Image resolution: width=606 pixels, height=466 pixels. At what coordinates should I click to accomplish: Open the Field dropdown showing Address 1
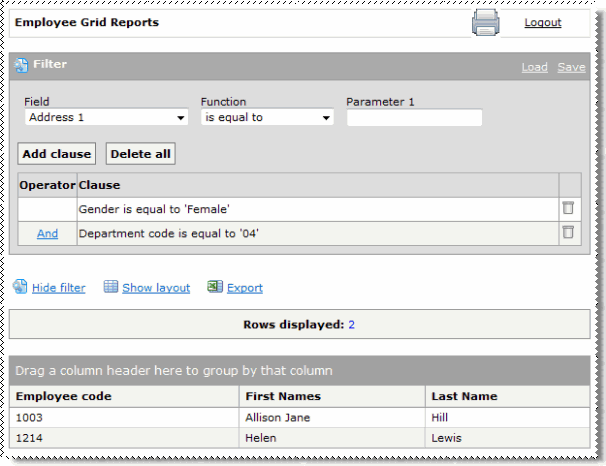(107, 118)
